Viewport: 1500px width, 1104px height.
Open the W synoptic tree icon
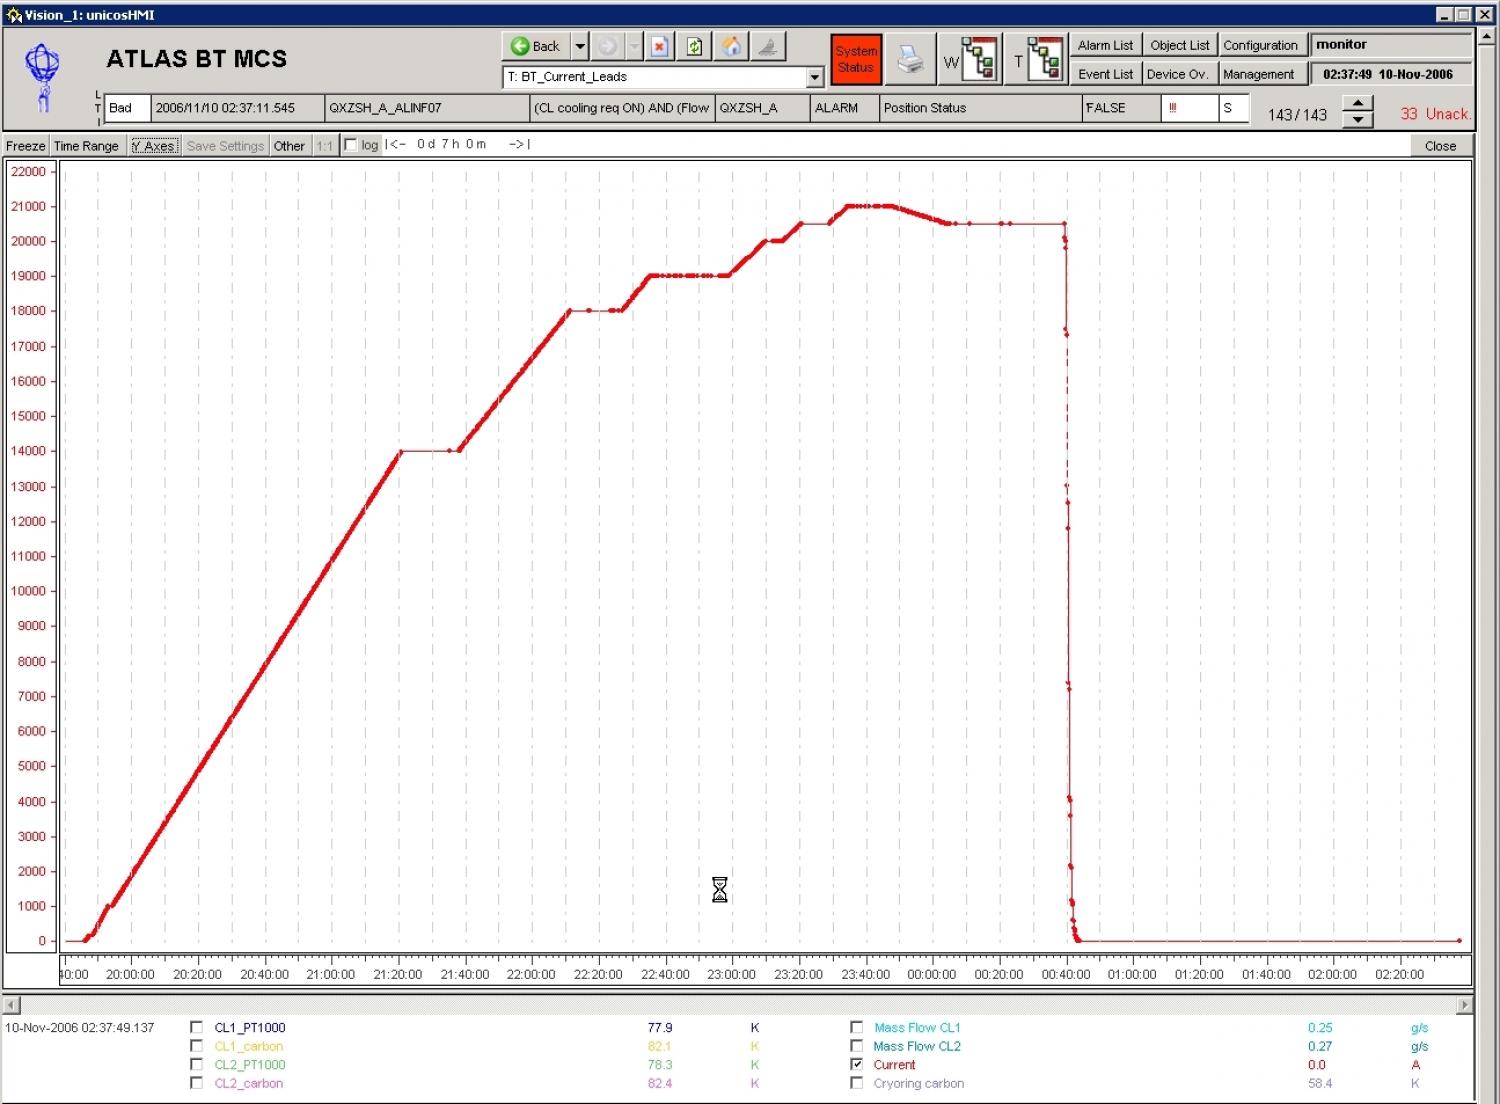pyautogui.click(x=970, y=58)
